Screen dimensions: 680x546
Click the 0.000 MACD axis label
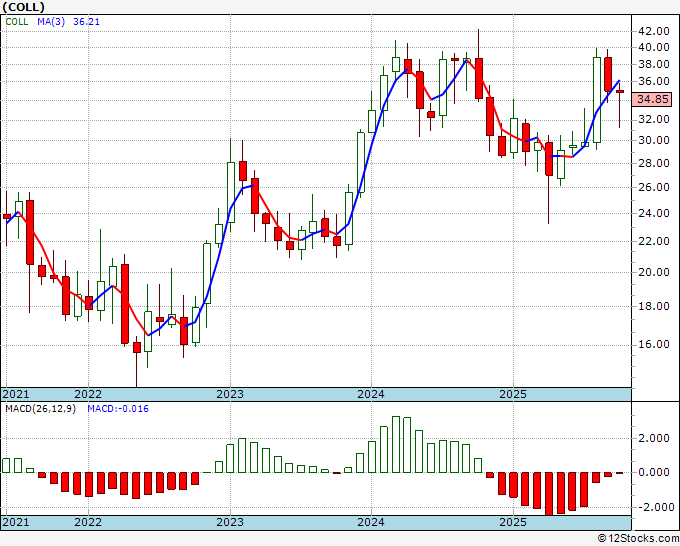(654, 472)
